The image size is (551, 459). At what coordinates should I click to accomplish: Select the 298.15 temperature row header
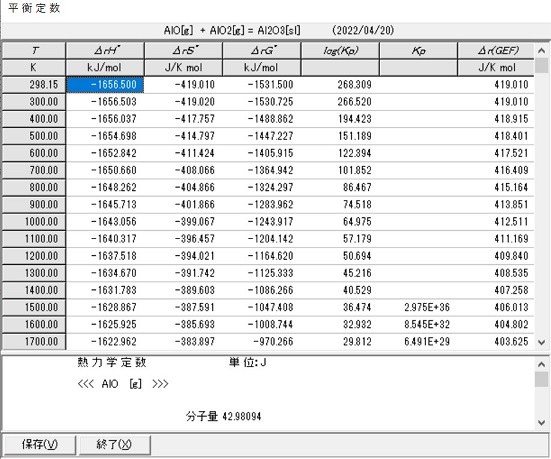pos(34,85)
